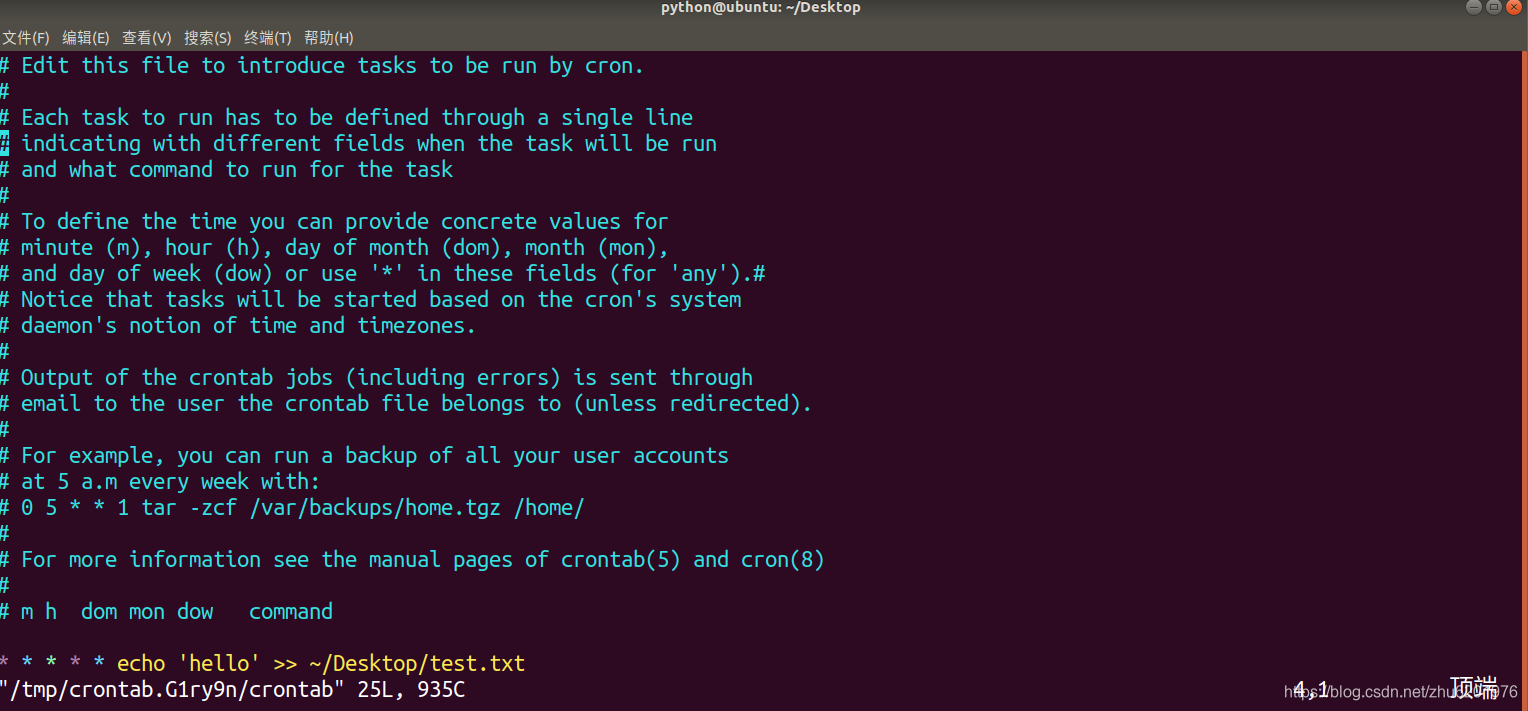Click the cursor position indicator 4,1
The width and height of the screenshot is (1528, 711).
pyautogui.click(x=1312, y=689)
